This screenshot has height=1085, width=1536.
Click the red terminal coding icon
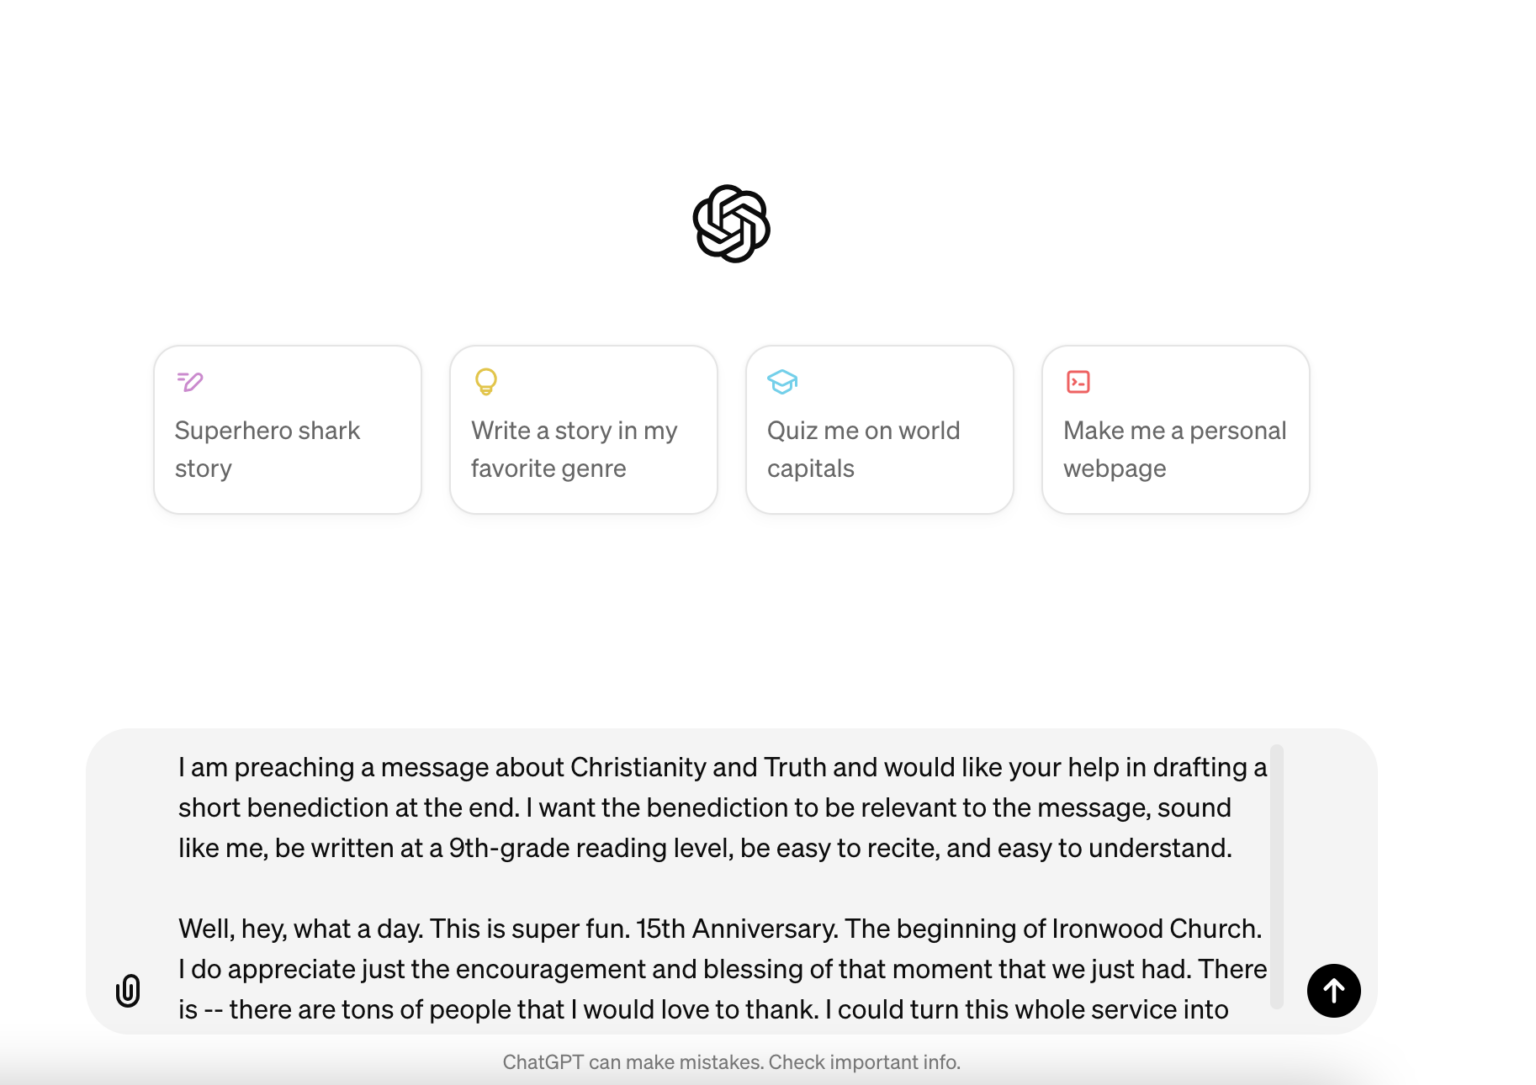pyautogui.click(x=1077, y=381)
